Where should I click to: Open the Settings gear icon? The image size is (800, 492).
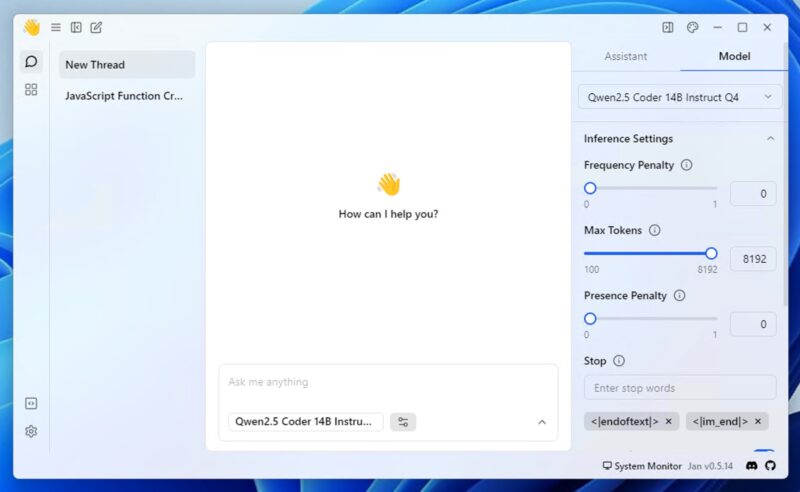(x=31, y=431)
